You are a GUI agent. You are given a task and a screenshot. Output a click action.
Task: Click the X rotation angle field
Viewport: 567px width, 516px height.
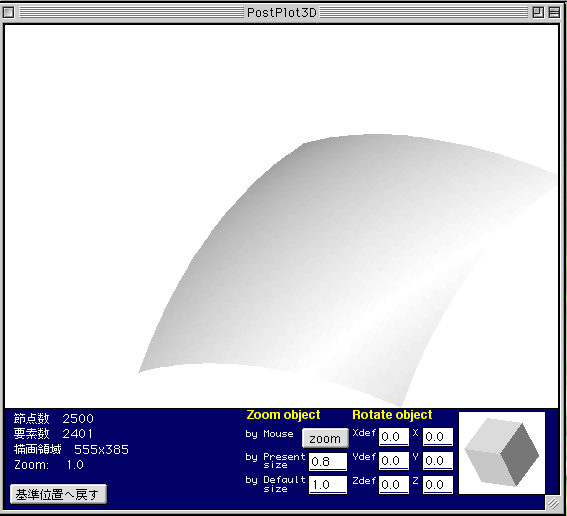pyautogui.click(x=438, y=437)
